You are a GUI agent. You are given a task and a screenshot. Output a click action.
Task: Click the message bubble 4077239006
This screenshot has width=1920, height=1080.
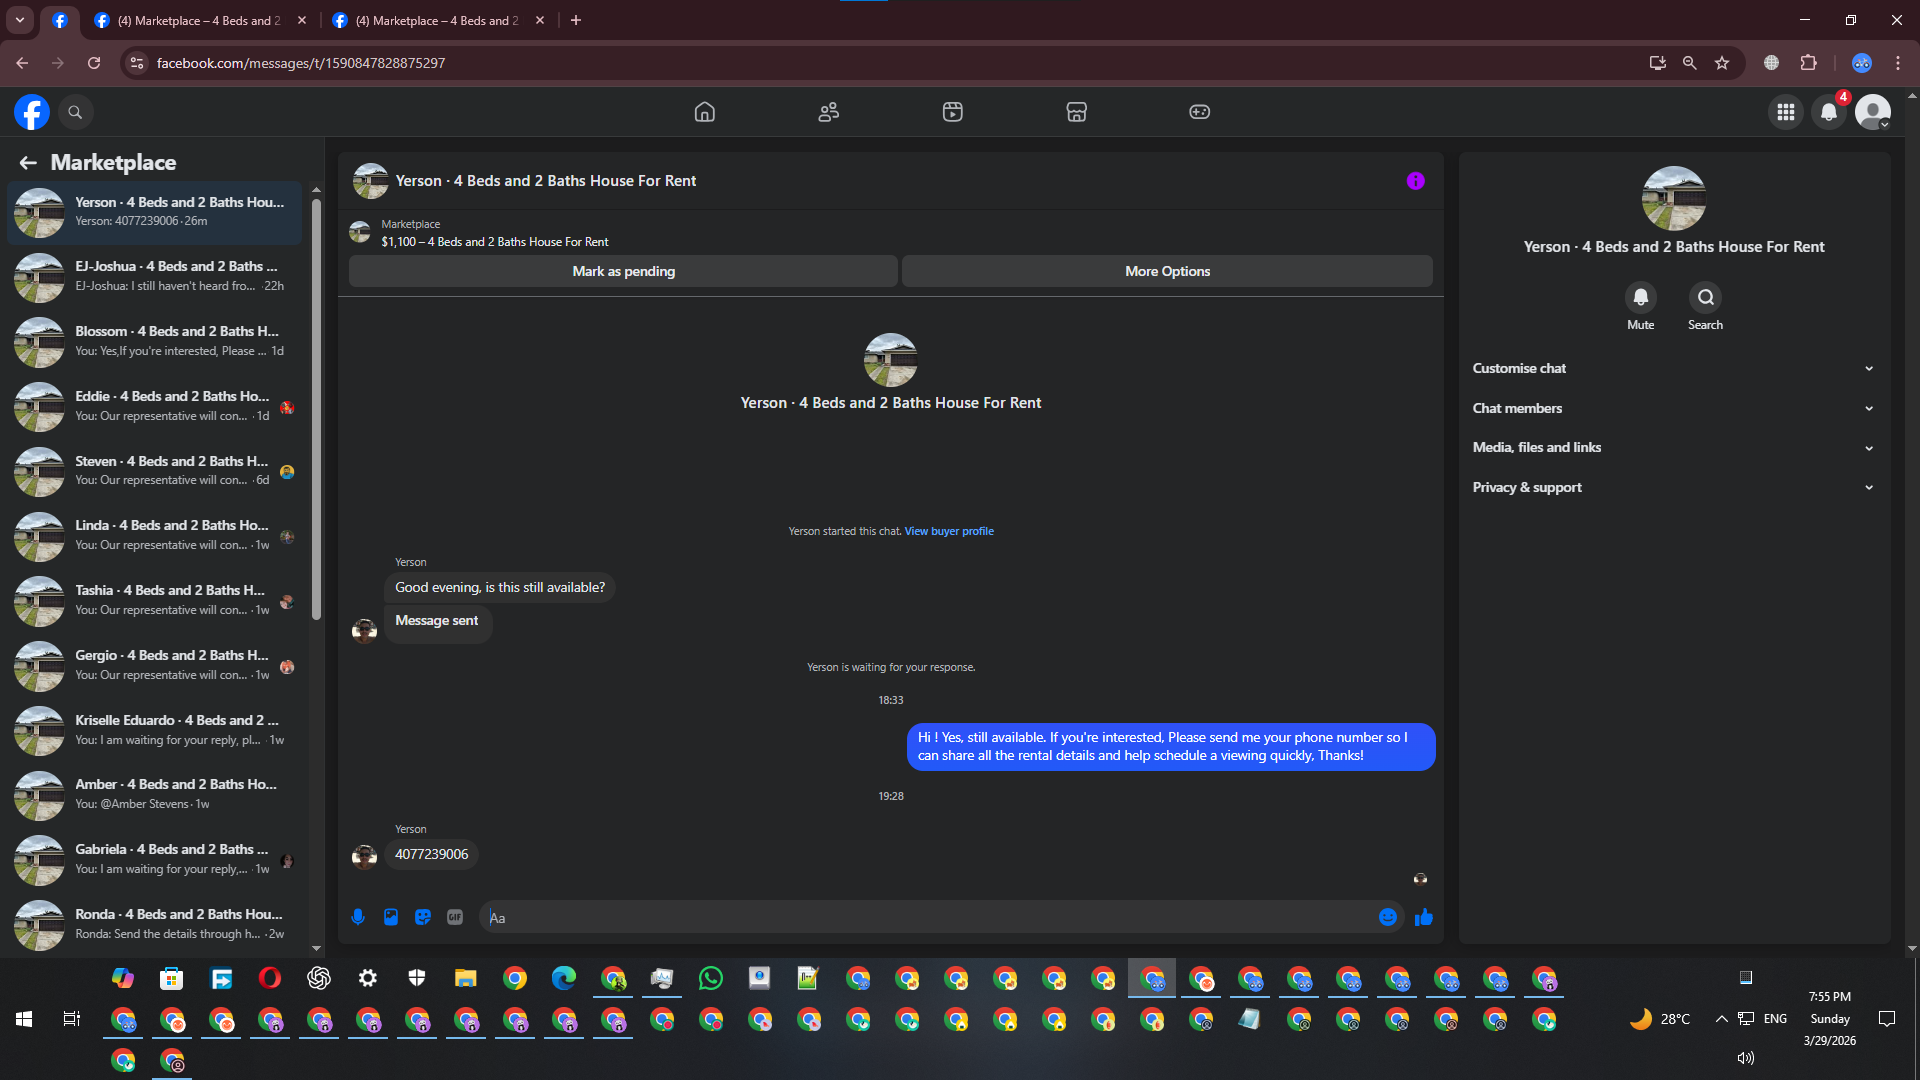tap(431, 854)
